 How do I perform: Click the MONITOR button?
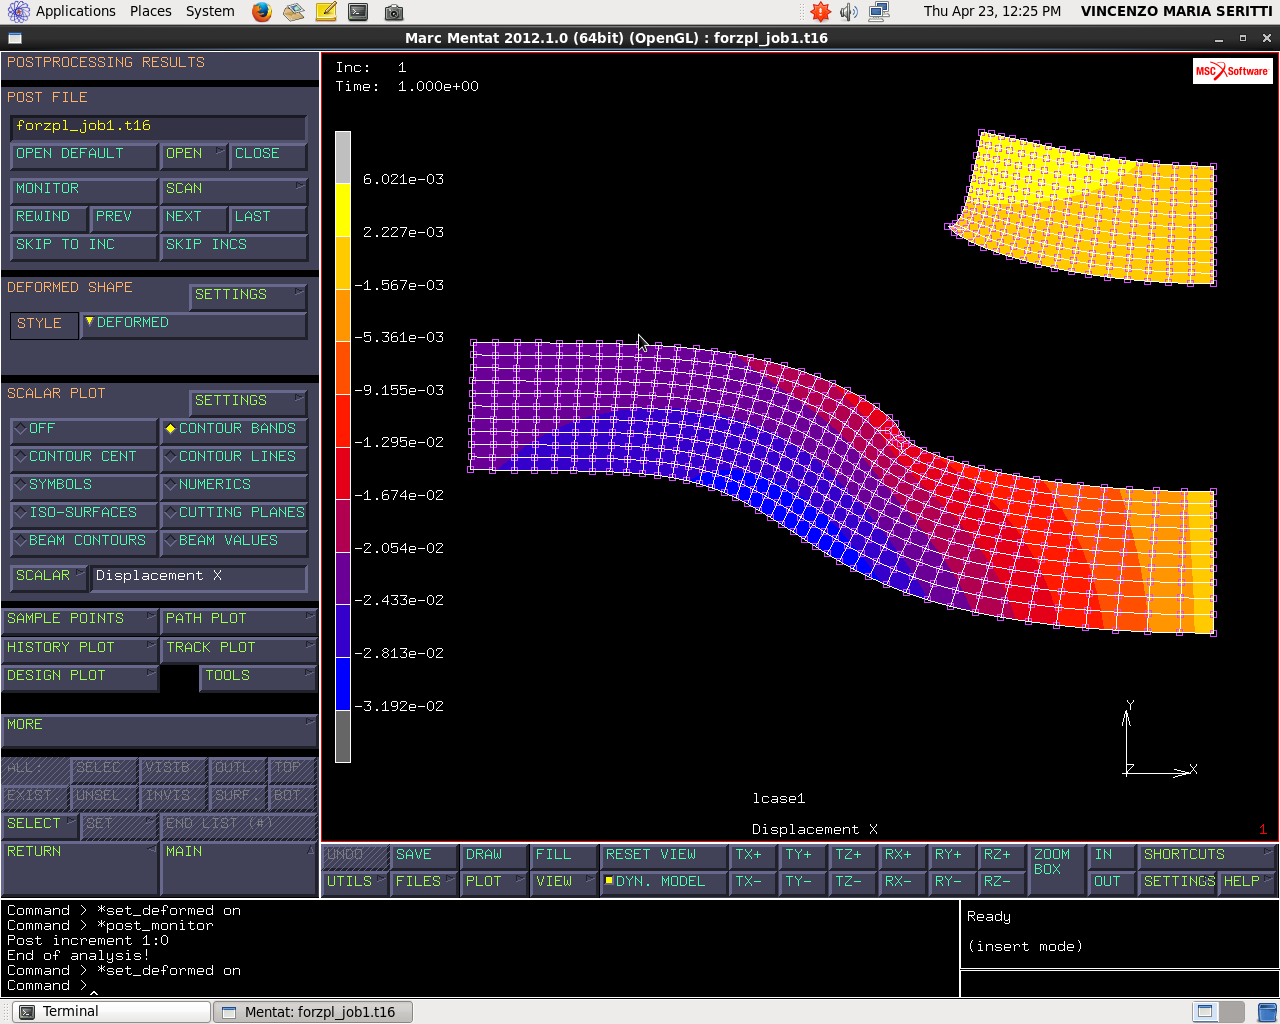tap(84, 189)
